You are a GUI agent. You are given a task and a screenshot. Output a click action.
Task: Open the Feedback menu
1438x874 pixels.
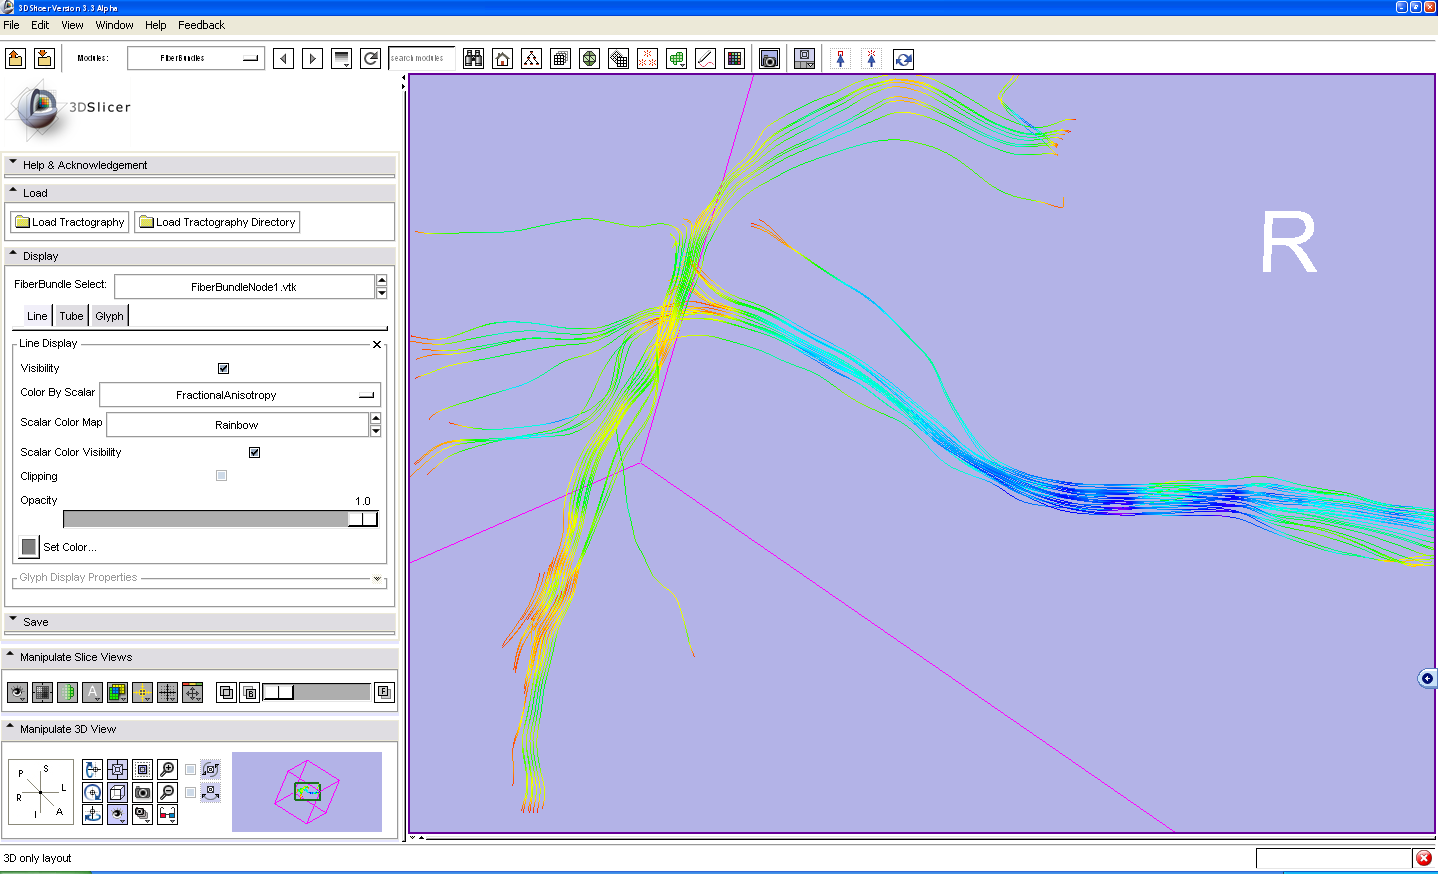point(201,25)
